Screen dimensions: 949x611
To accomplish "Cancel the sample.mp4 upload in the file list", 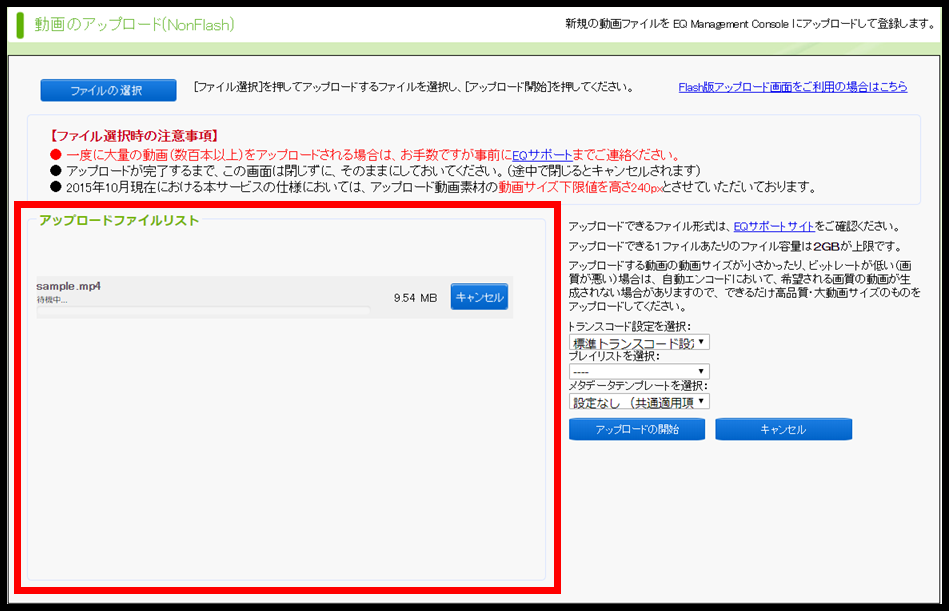I will [479, 297].
